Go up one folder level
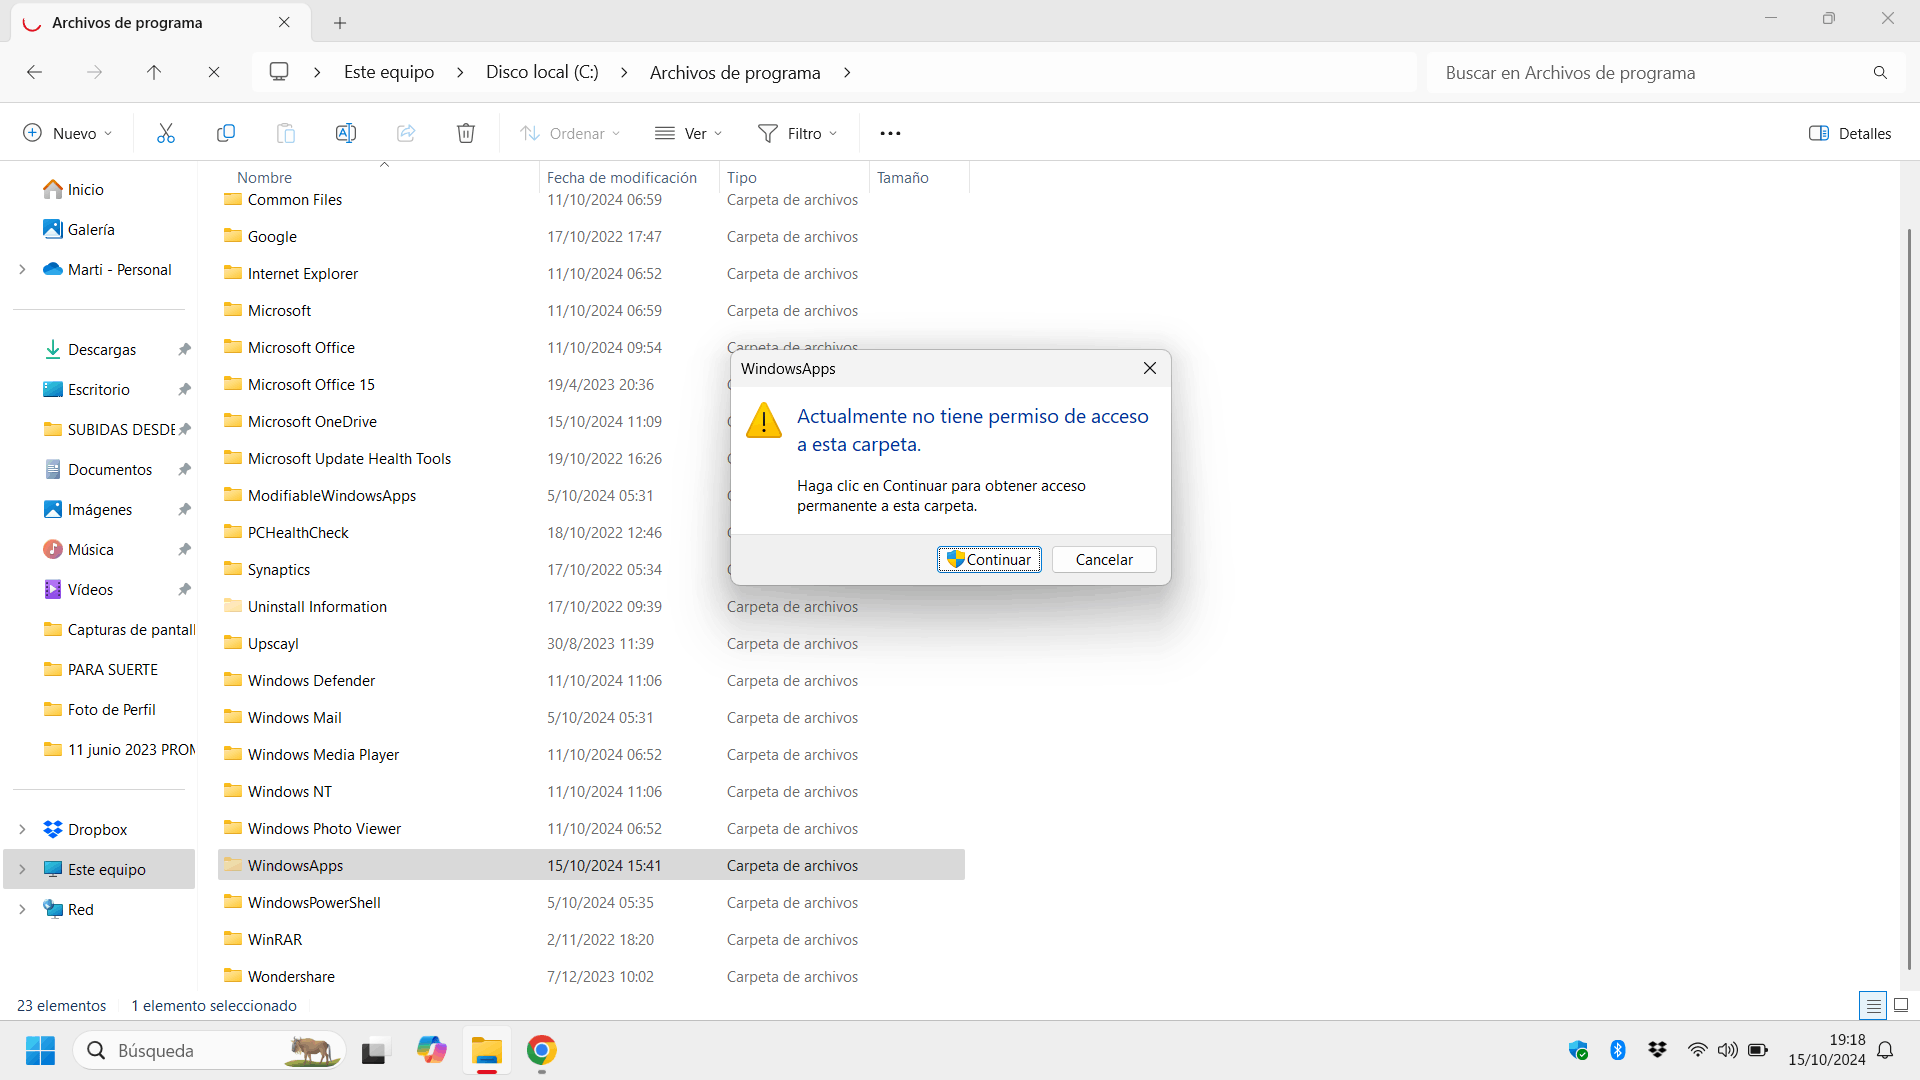Viewport: 1920px width, 1080px height. (x=154, y=72)
